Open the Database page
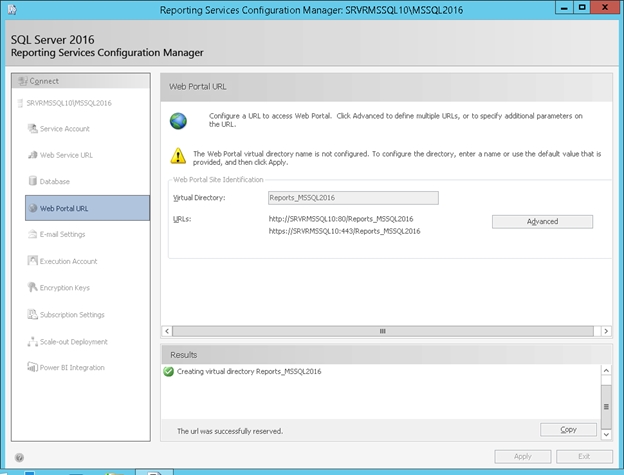The image size is (624, 475). 55,181
